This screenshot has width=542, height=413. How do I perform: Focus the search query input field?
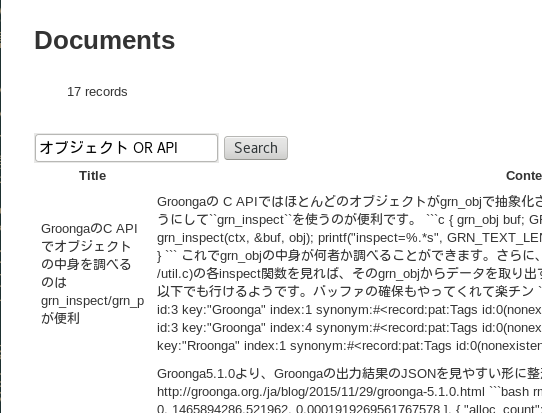(x=126, y=148)
